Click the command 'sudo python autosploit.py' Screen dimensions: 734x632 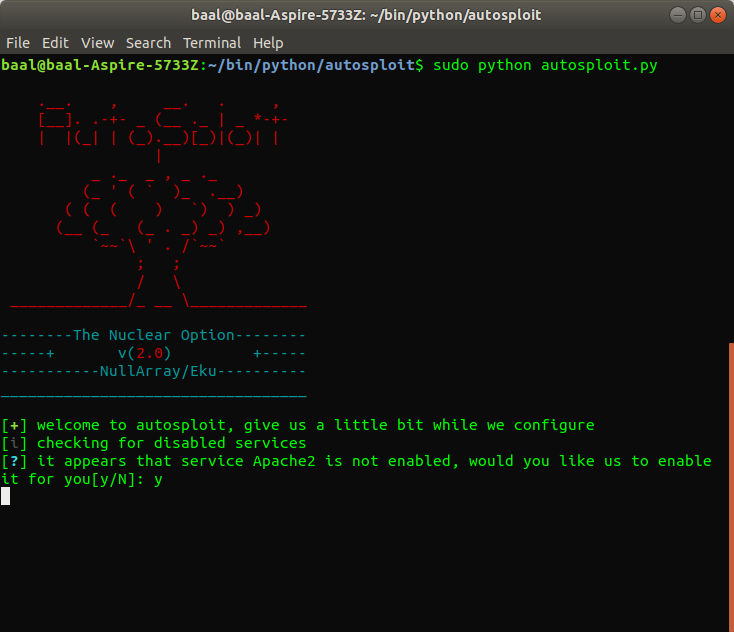coord(545,65)
